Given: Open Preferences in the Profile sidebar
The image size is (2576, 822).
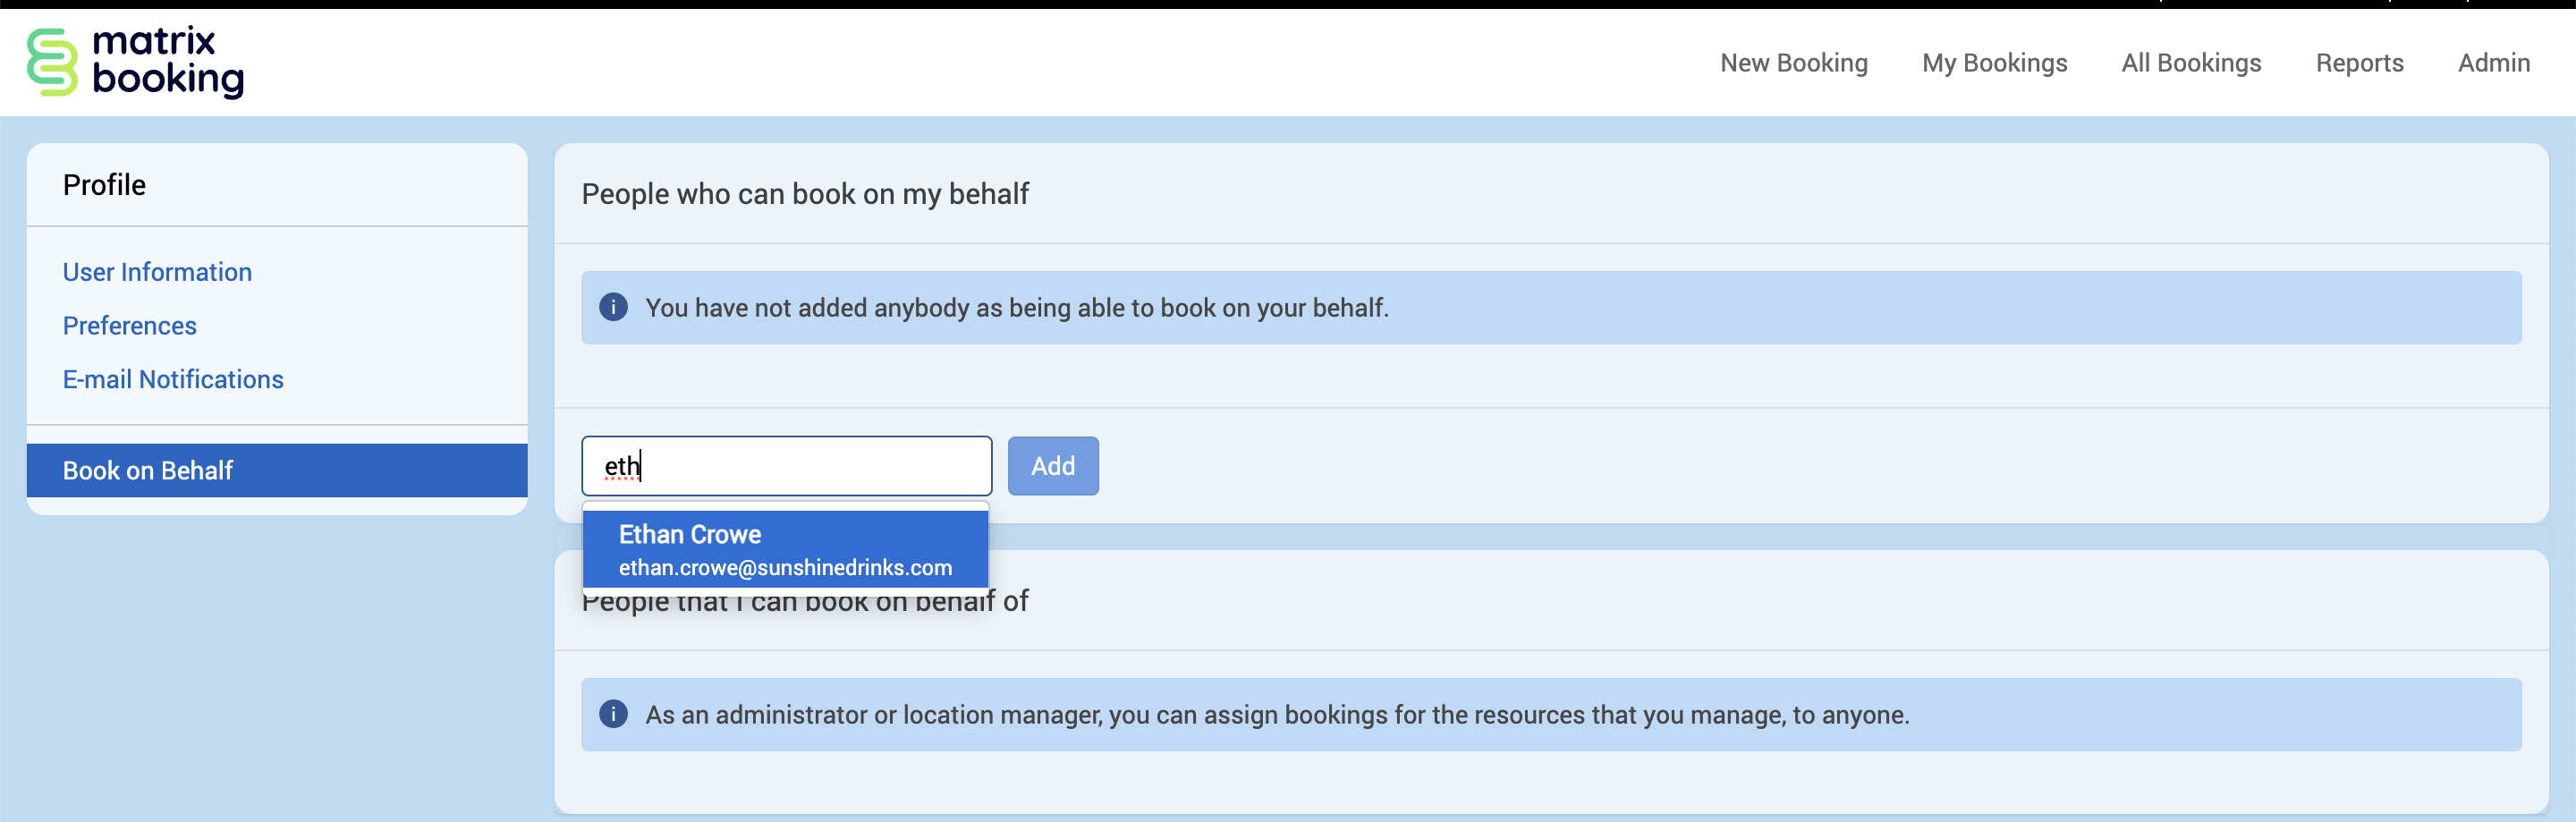Looking at the screenshot, I should (129, 326).
